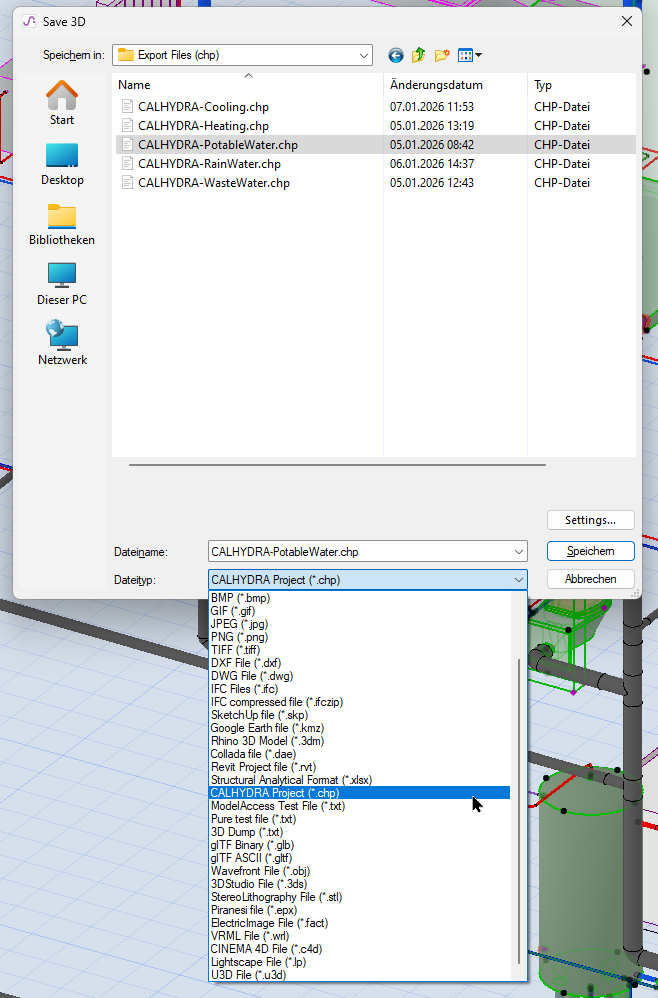This screenshot has width=658, height=998.
Task: Open Netzwerk in the places sidebar
Action: [x=62, y=344]
